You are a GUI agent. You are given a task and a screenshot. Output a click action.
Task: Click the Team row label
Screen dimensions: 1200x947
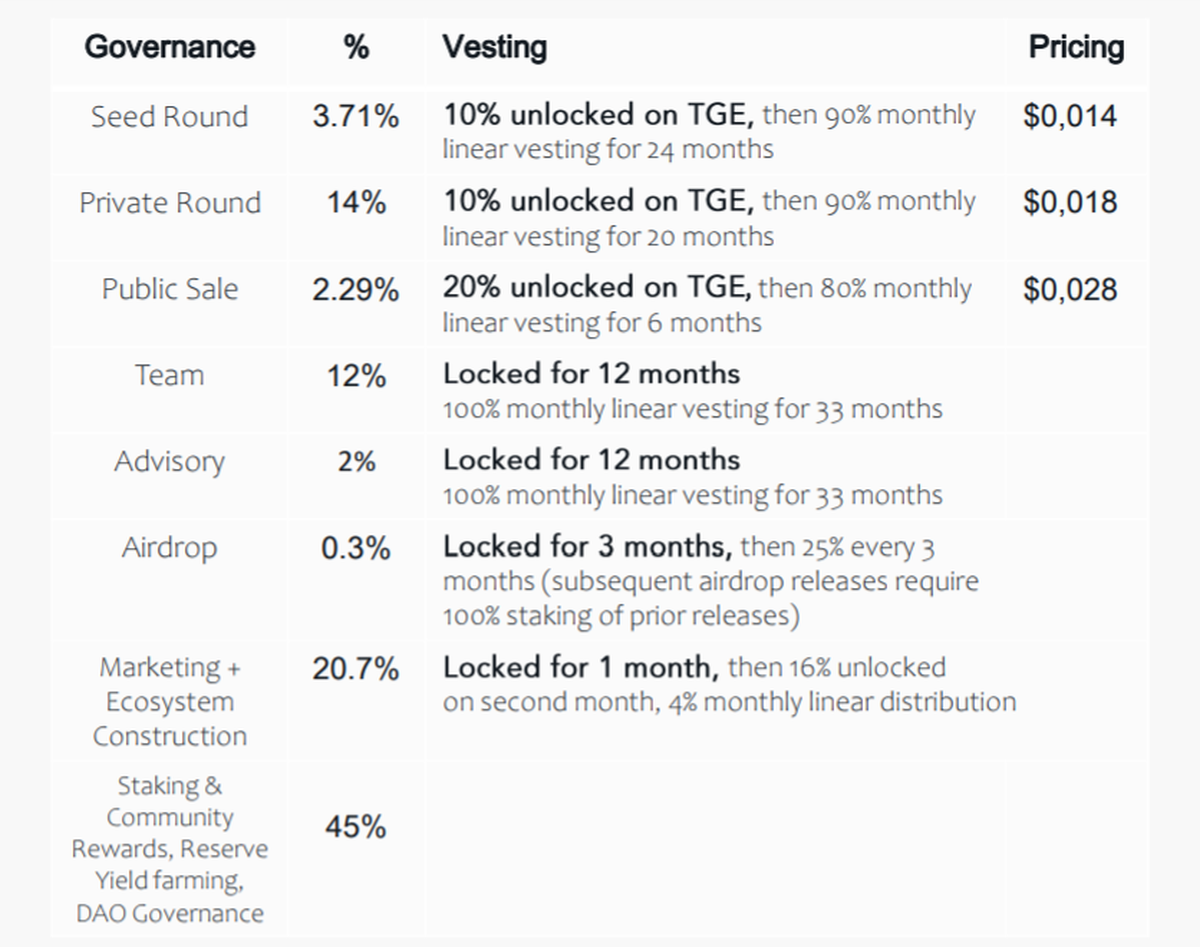coord(169,375)
